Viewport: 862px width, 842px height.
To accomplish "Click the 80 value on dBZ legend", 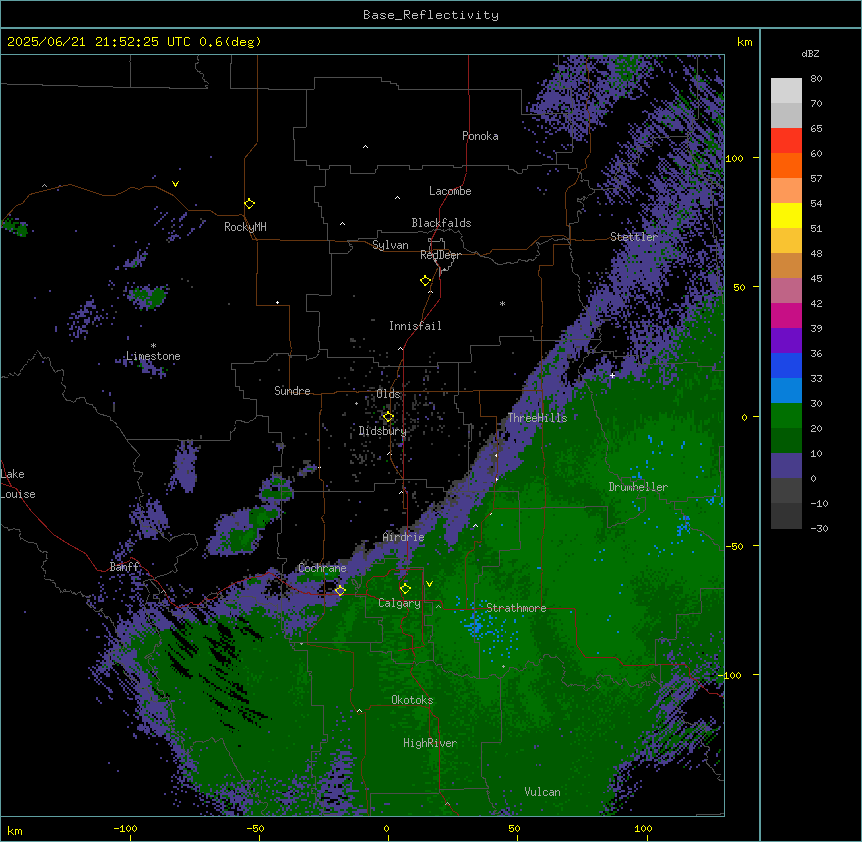I will tap(816, 79).
